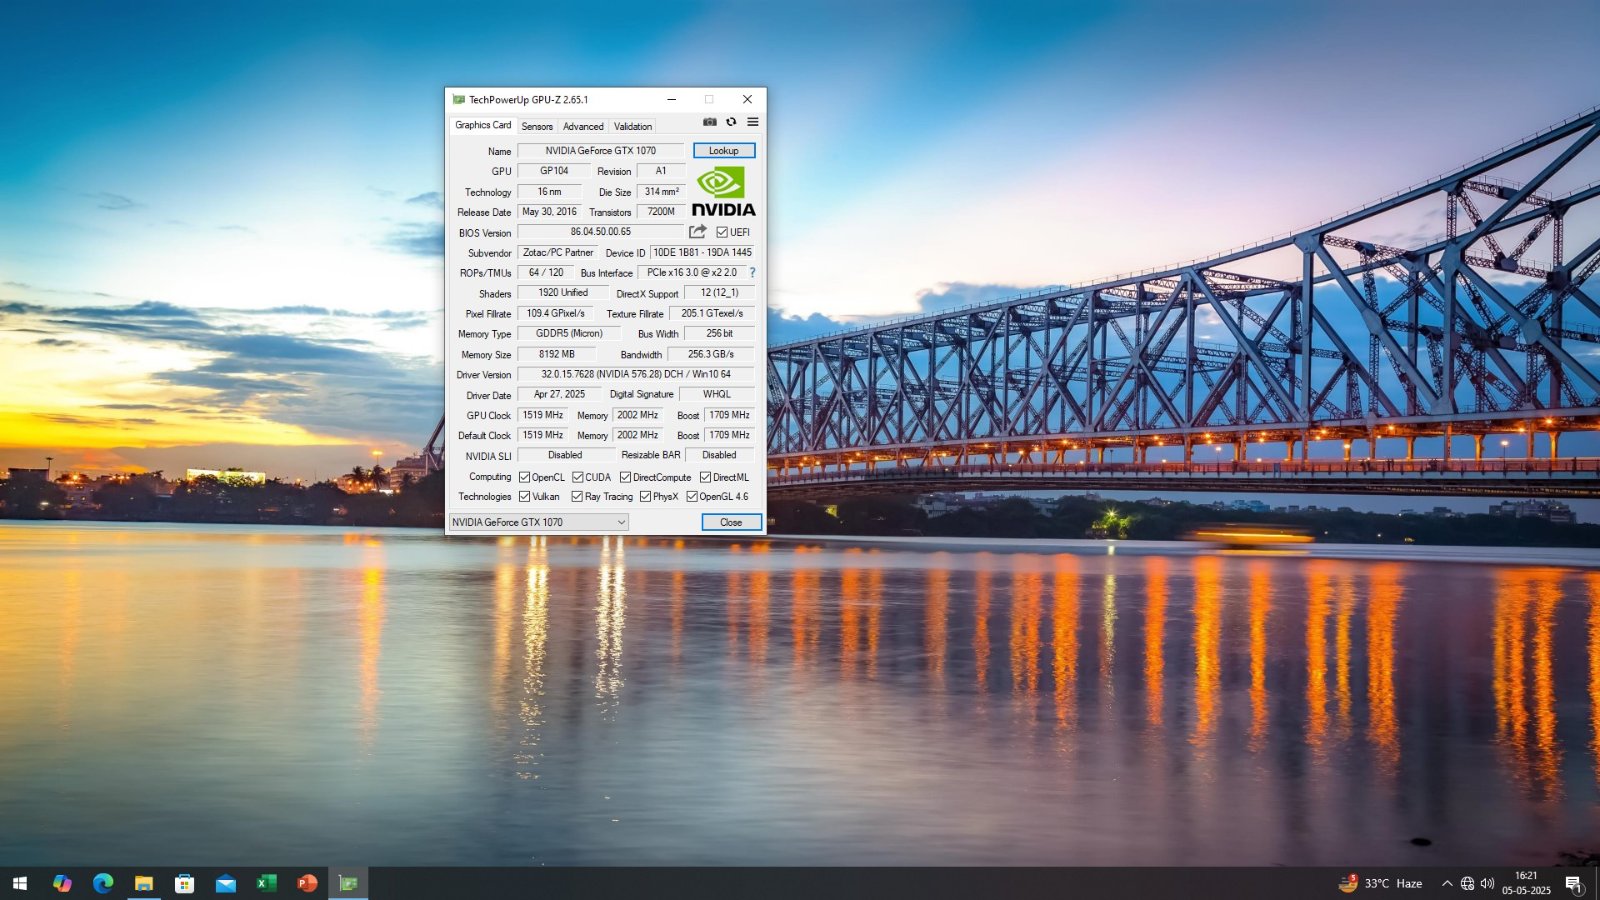Expand the NVIDIA GeForce GTX 1070 GPU dropdown

(x=539, y=522)
